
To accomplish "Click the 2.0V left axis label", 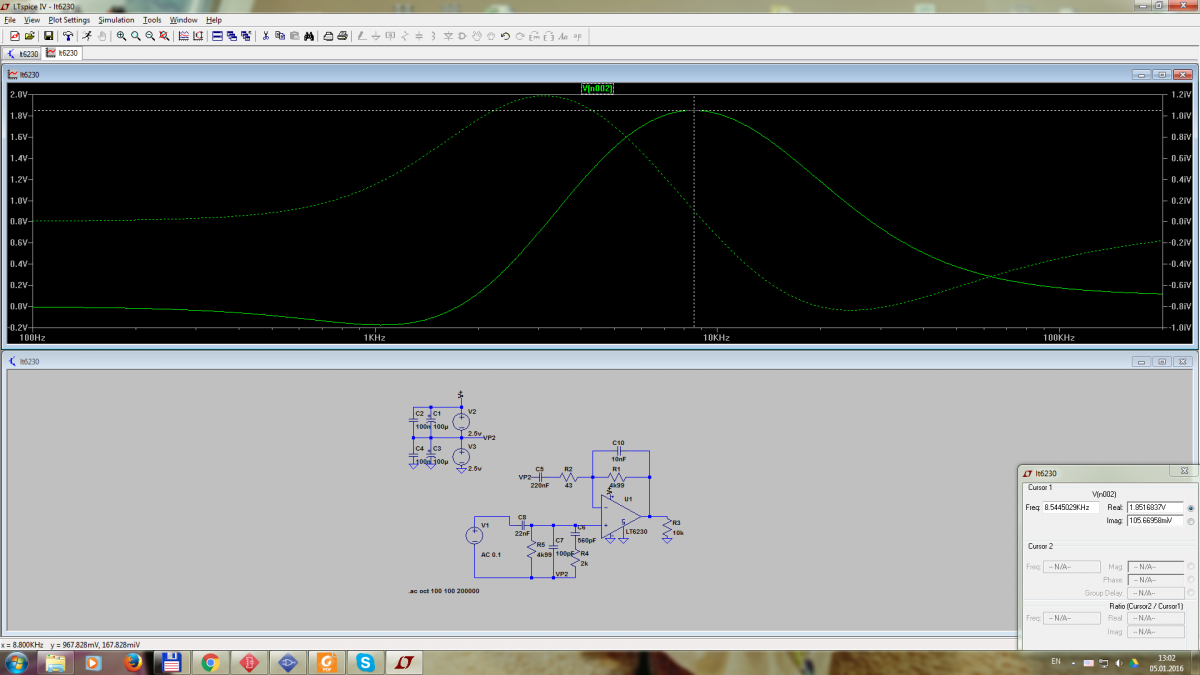I will [17, 94].
